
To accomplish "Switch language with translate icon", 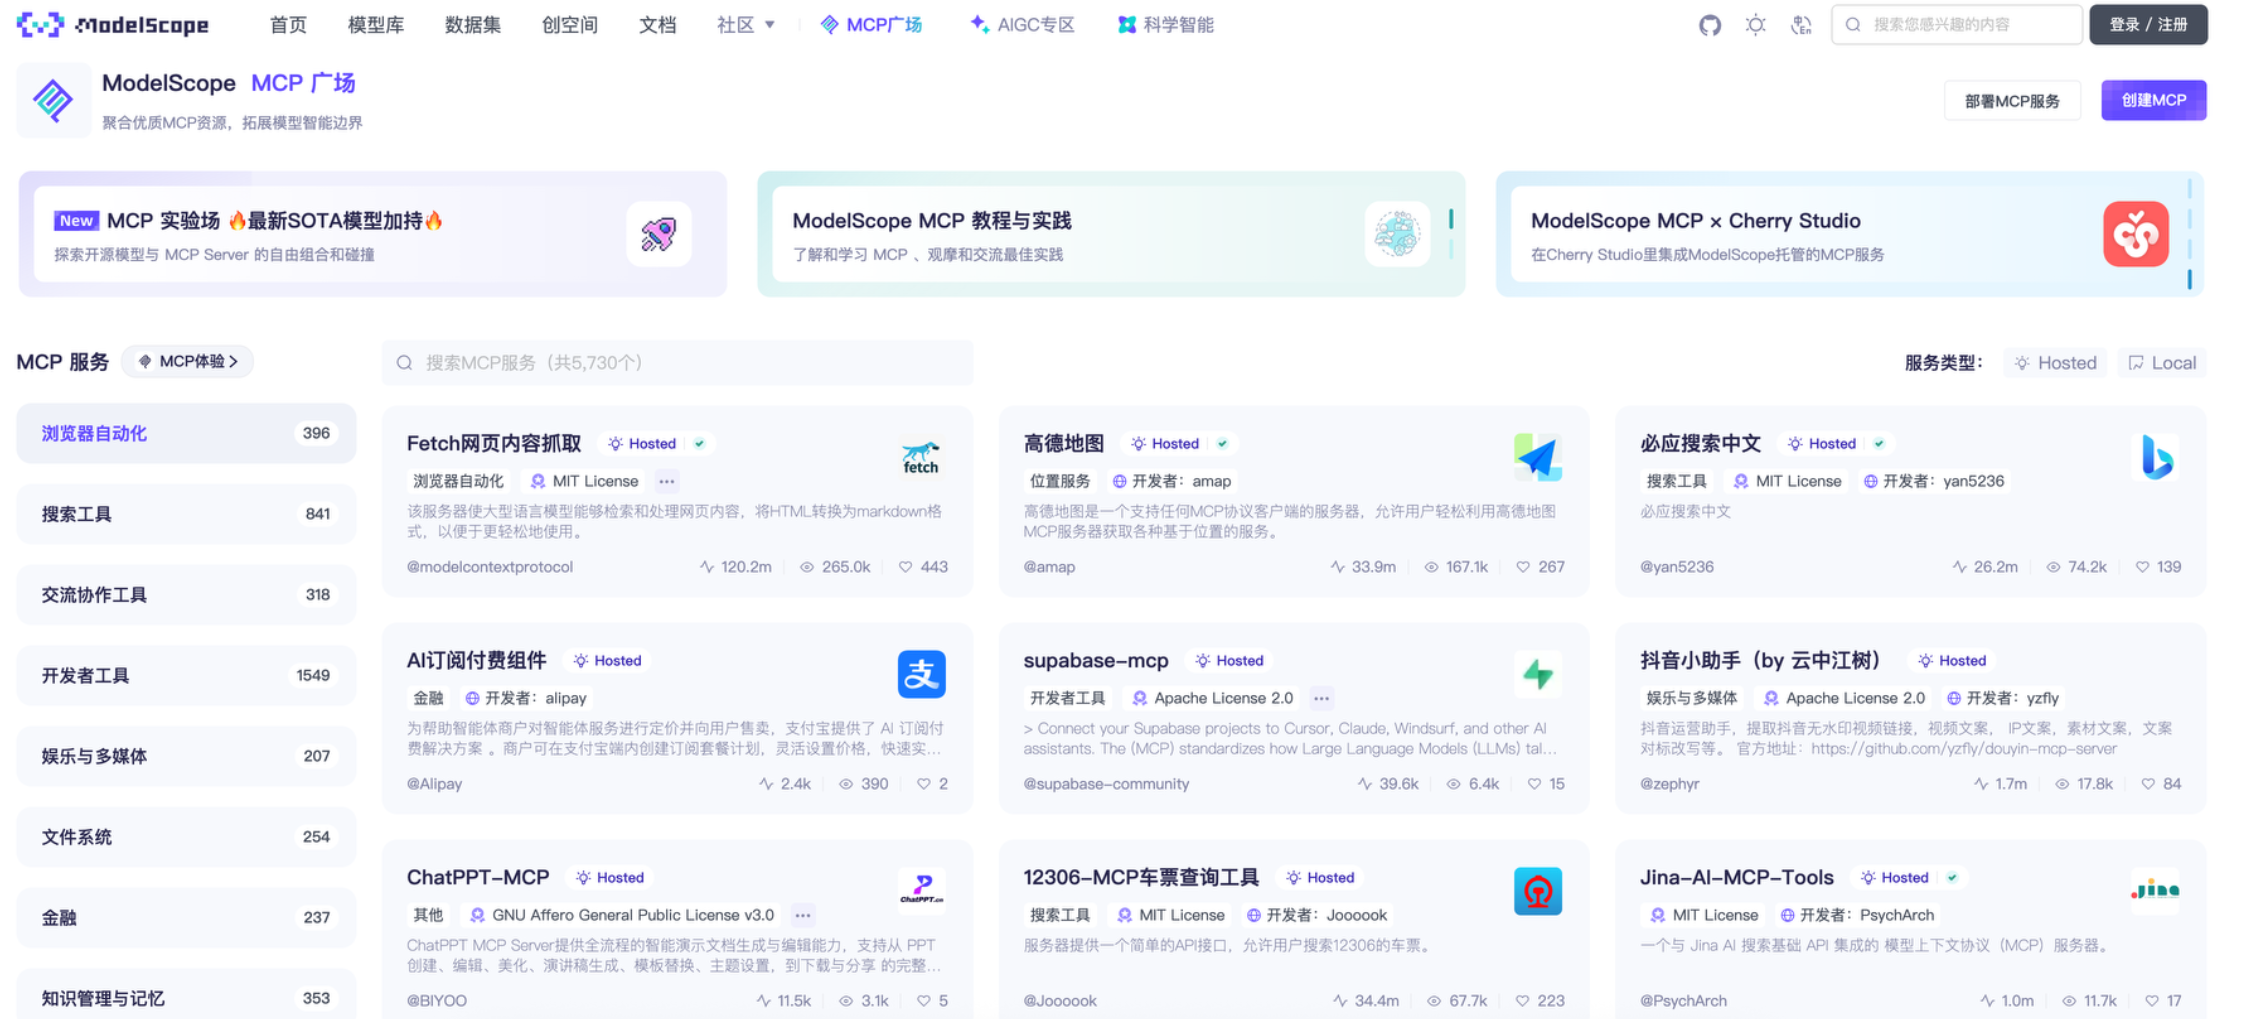I will point(1801,25).
